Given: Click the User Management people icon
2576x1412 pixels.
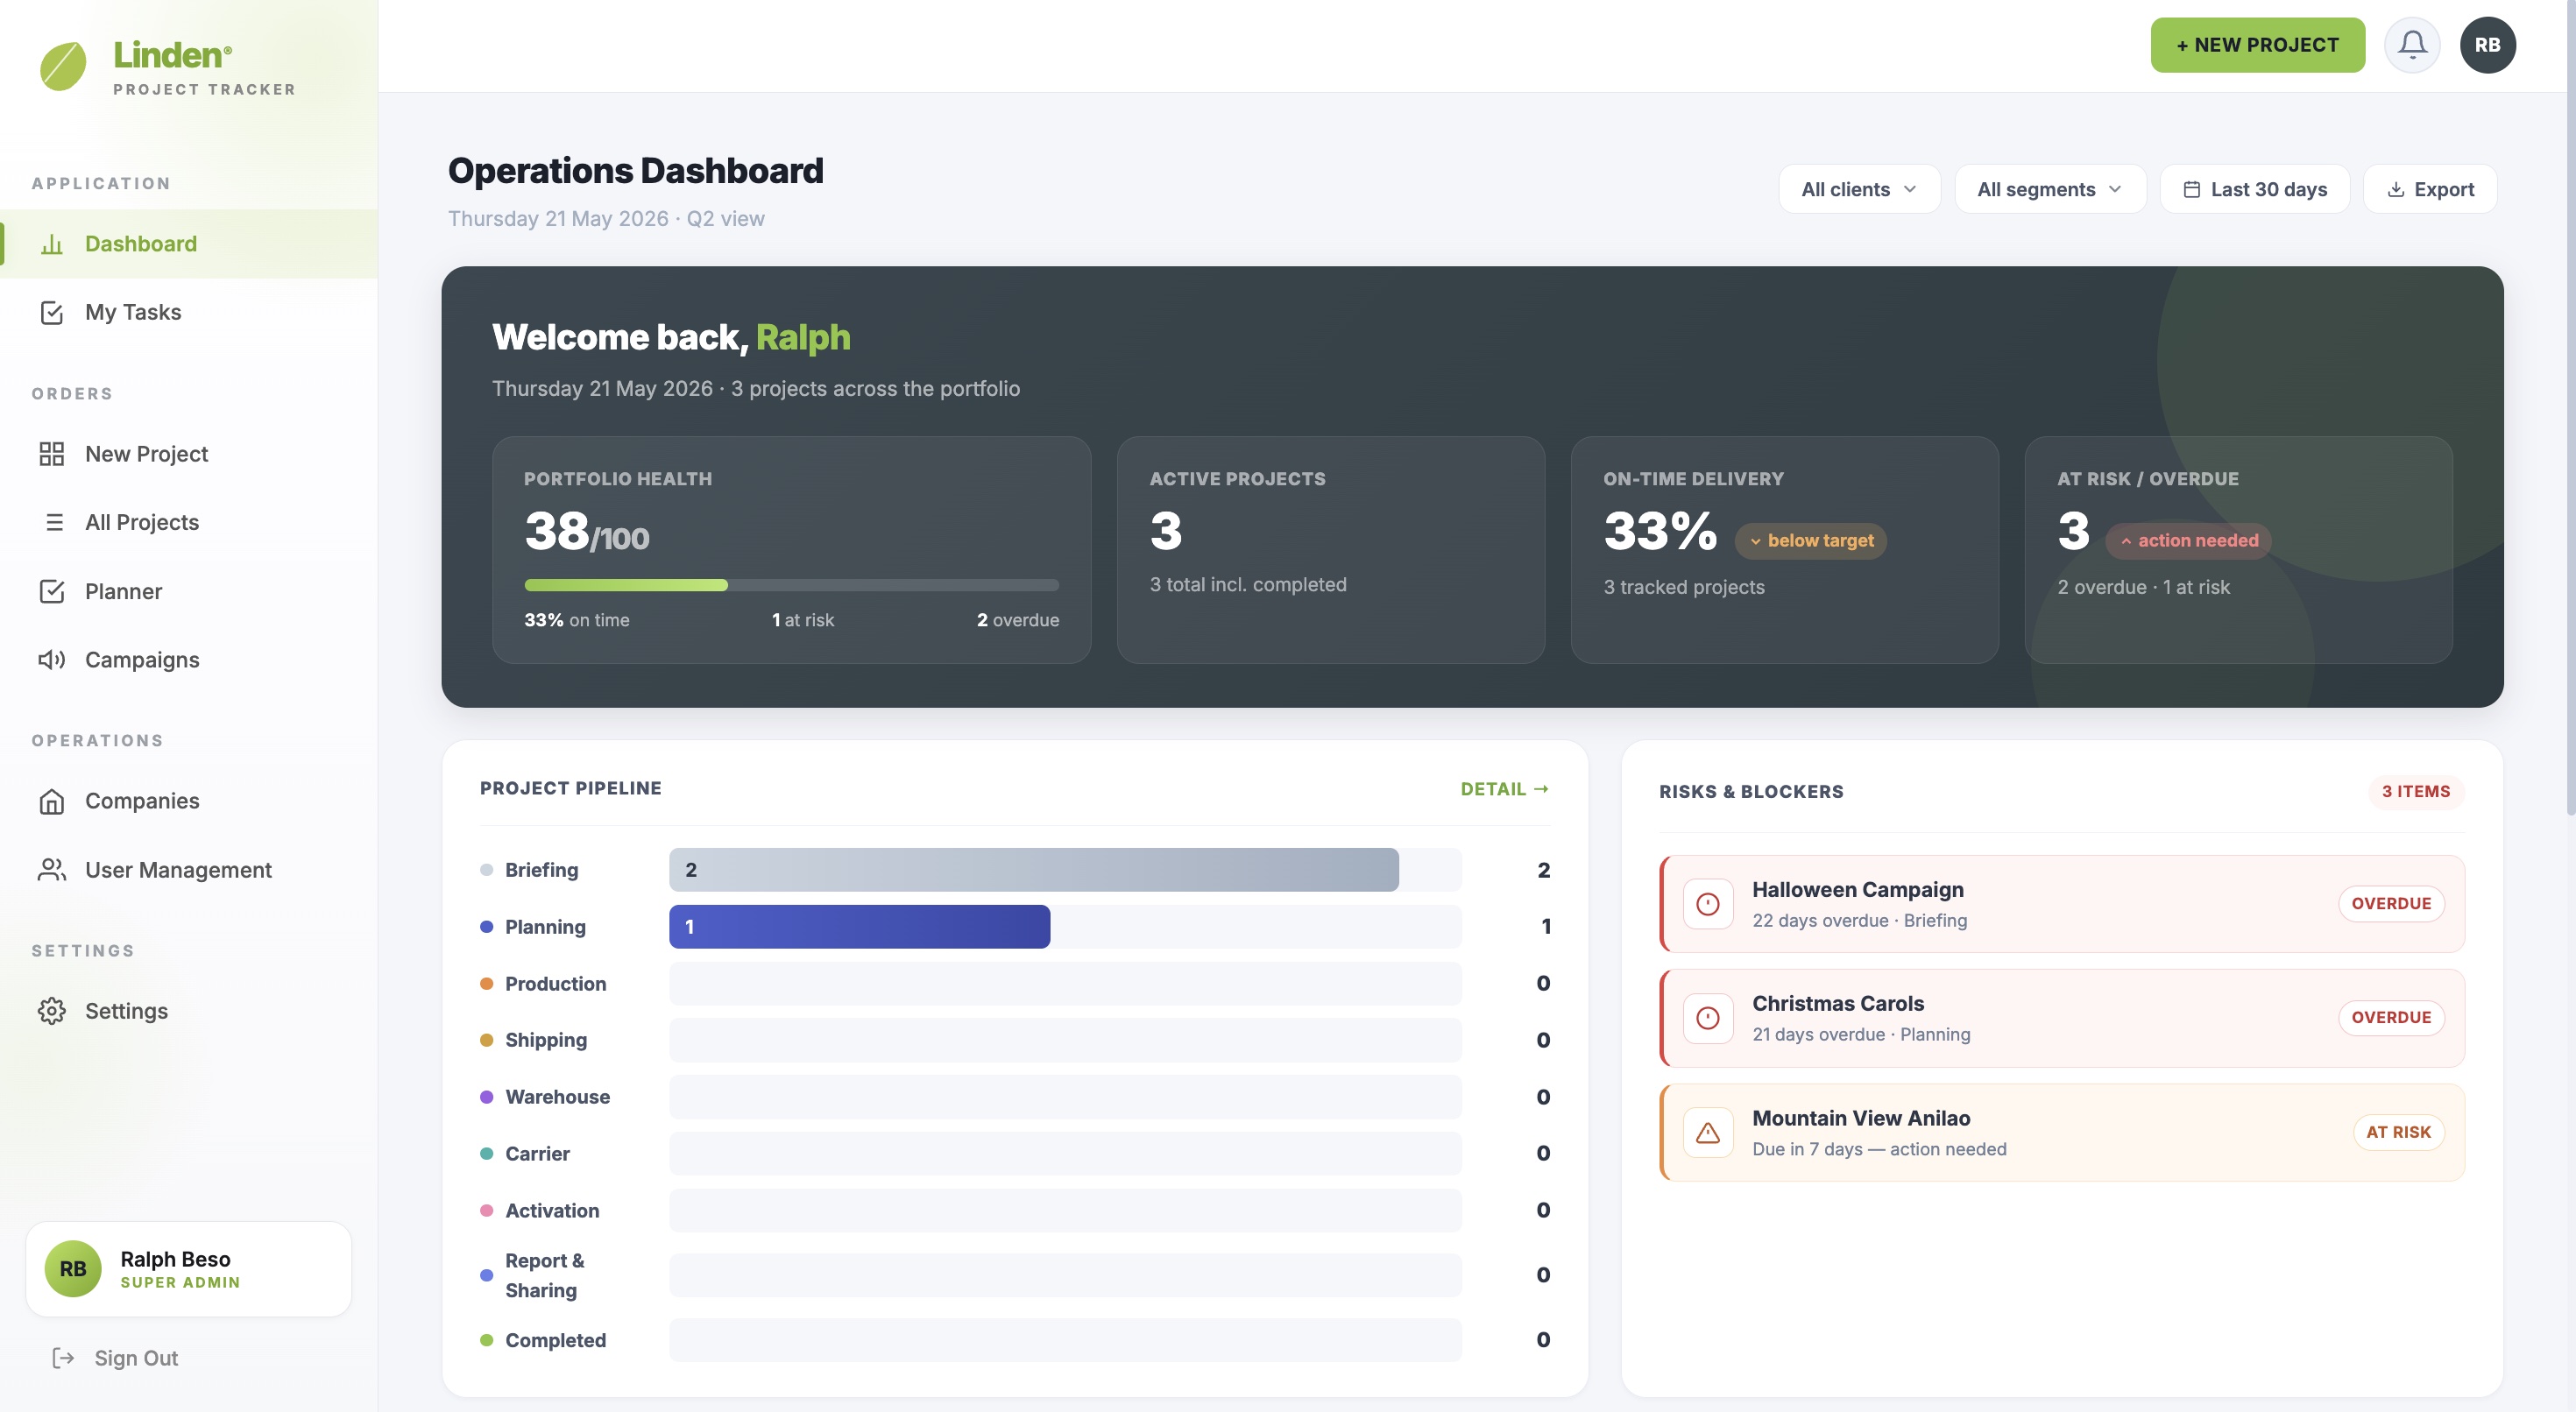Looking at the screenshot, I should (52, 870).
